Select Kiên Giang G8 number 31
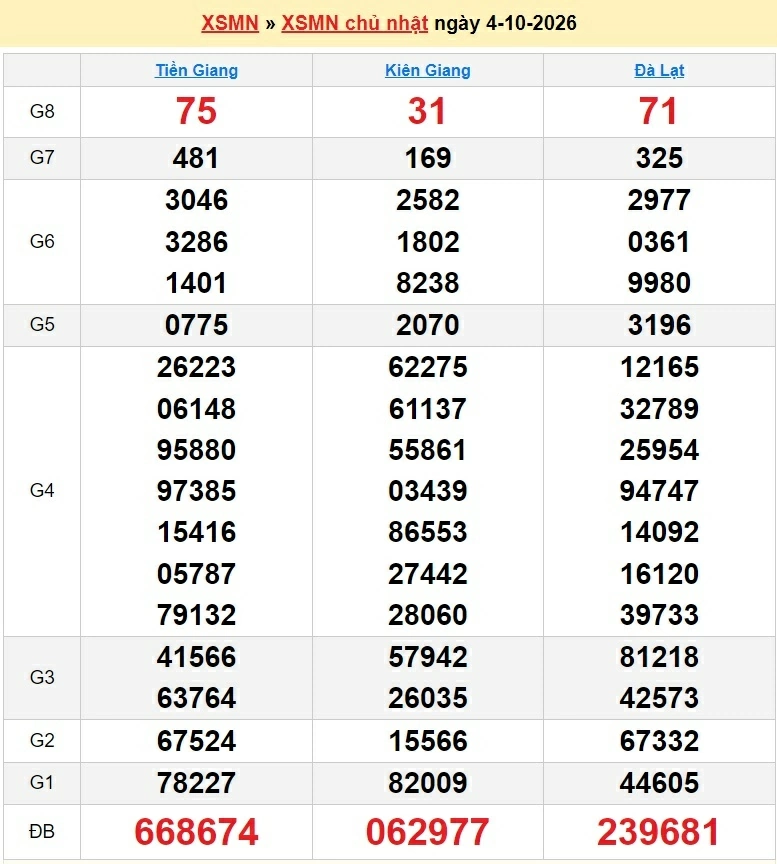The image size is (777, 864). (427, 111)
